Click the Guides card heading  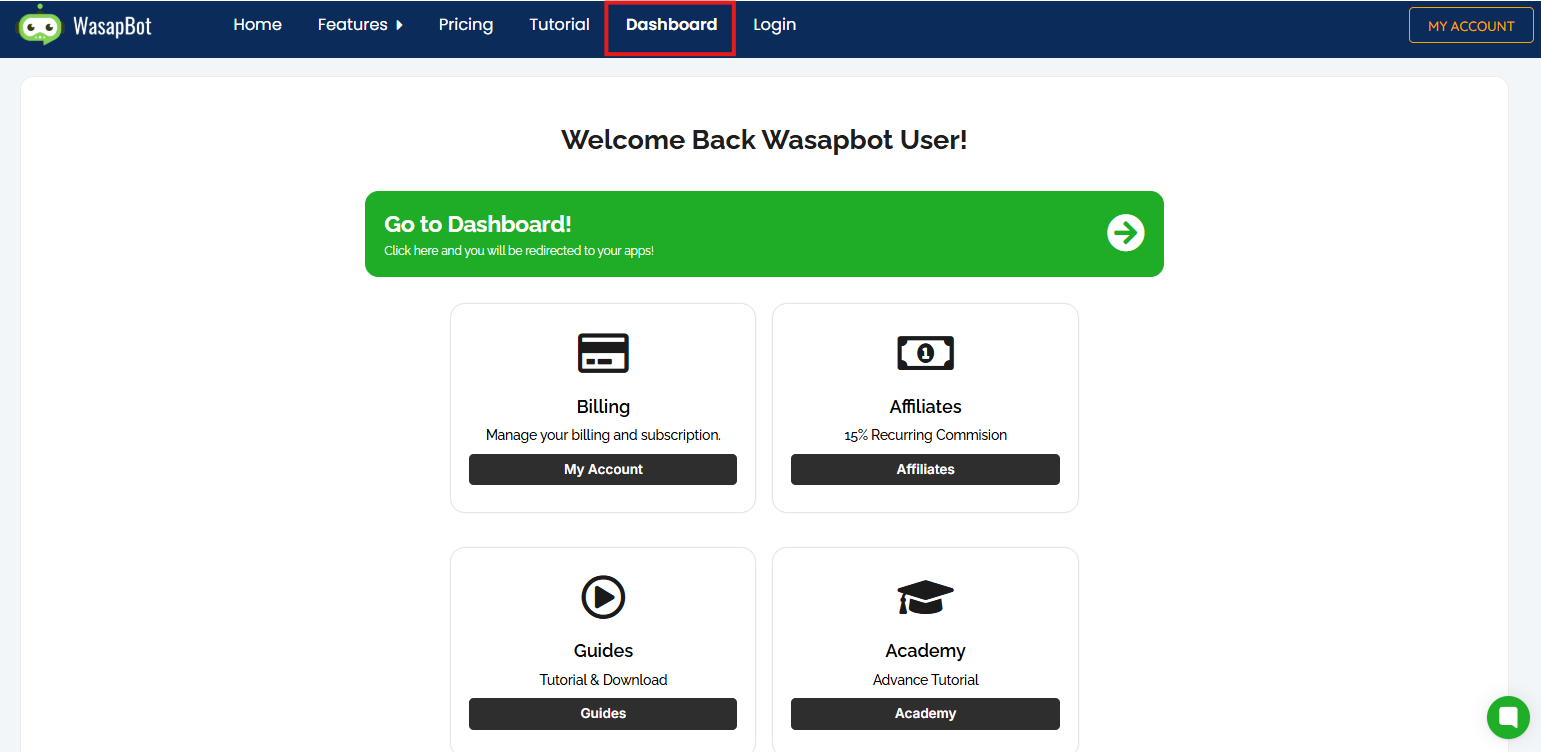pos(603,651)
